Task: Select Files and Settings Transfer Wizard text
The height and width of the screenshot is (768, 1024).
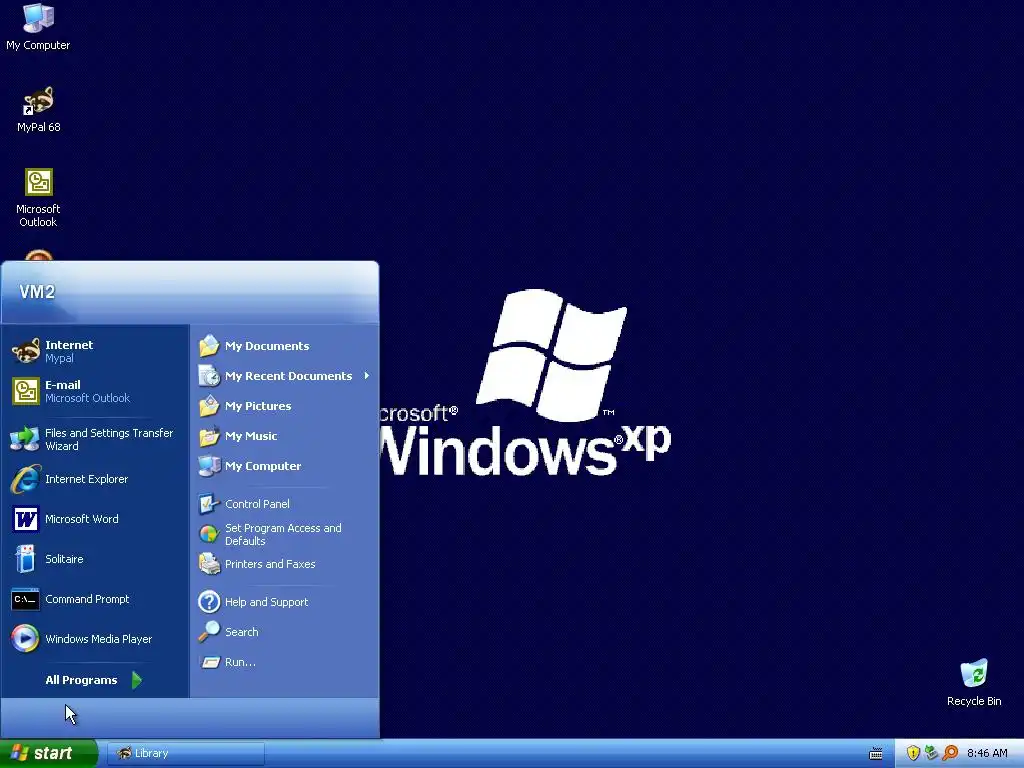Action: coord(109,439)
